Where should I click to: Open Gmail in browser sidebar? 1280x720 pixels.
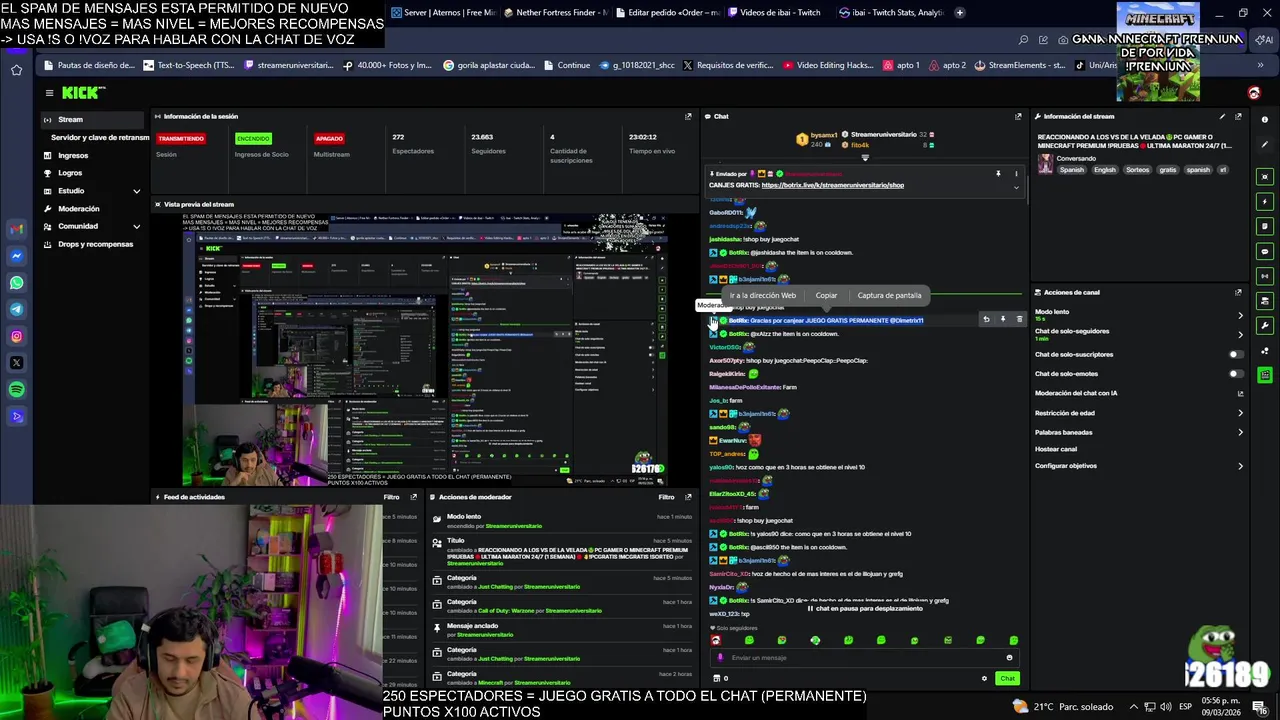click(x=16, y=229)
